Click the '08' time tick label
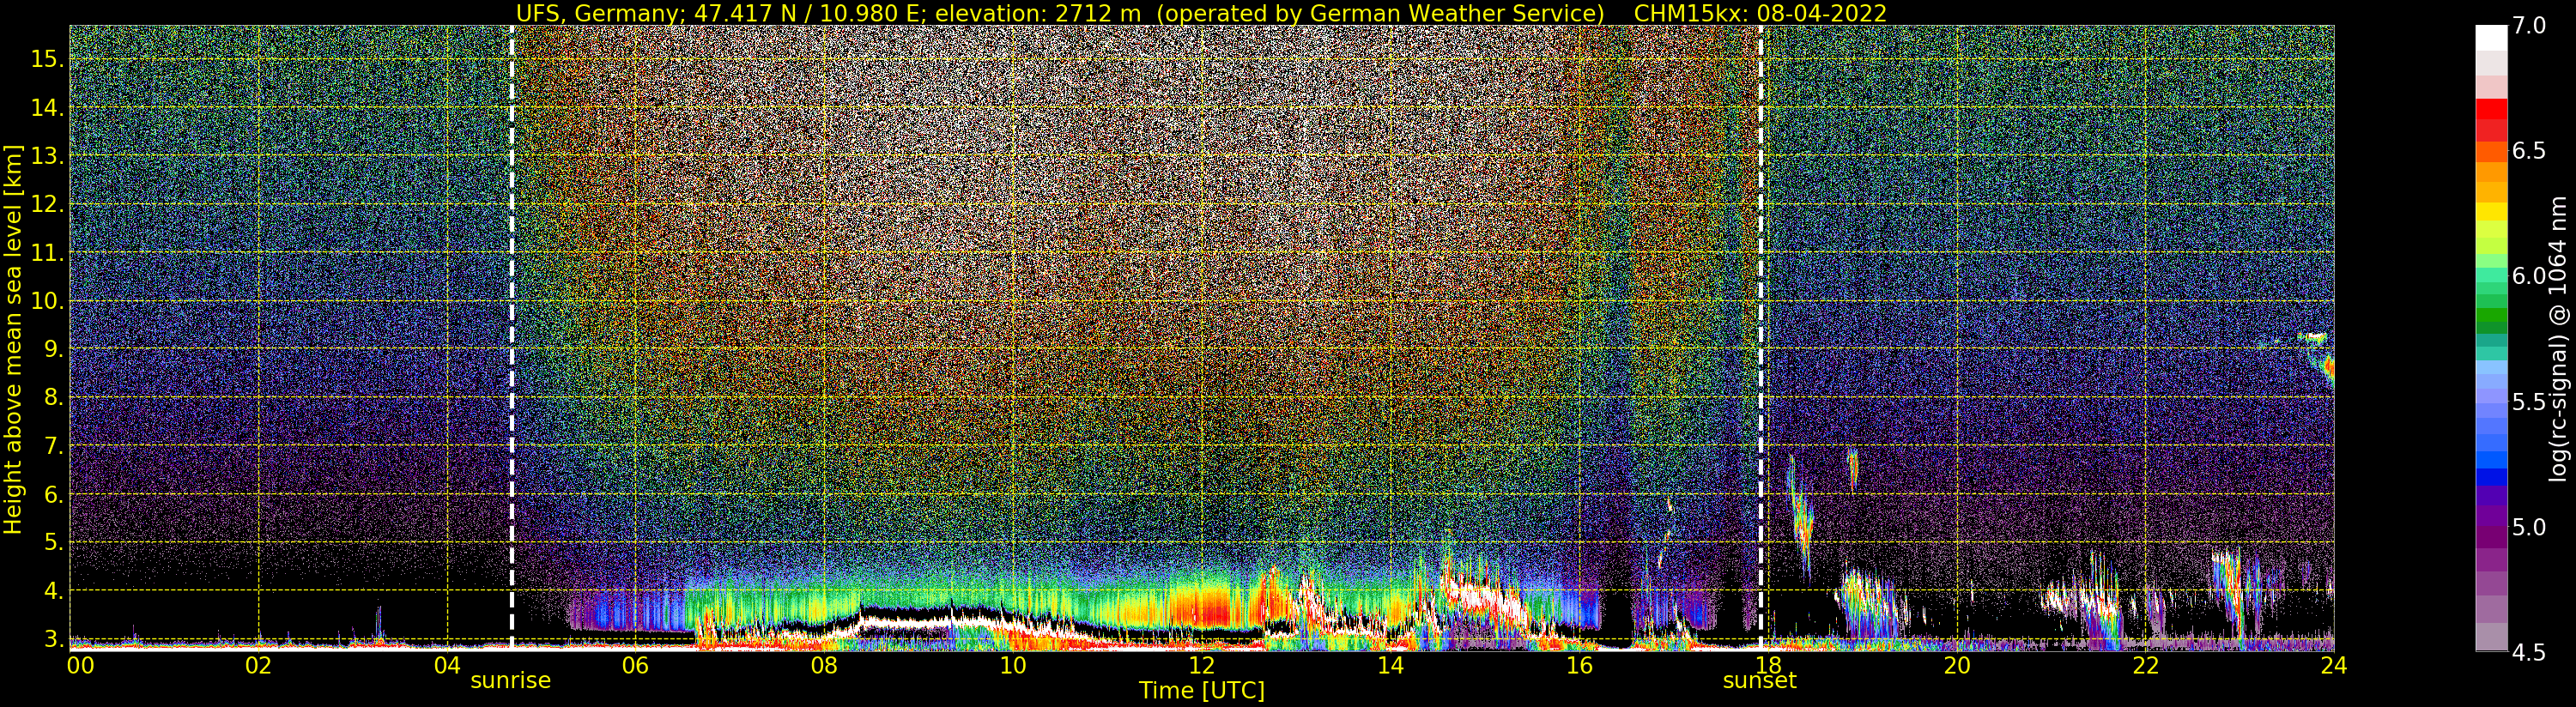Viewport: 2576px width, 707px height. [x=824, y=665]
